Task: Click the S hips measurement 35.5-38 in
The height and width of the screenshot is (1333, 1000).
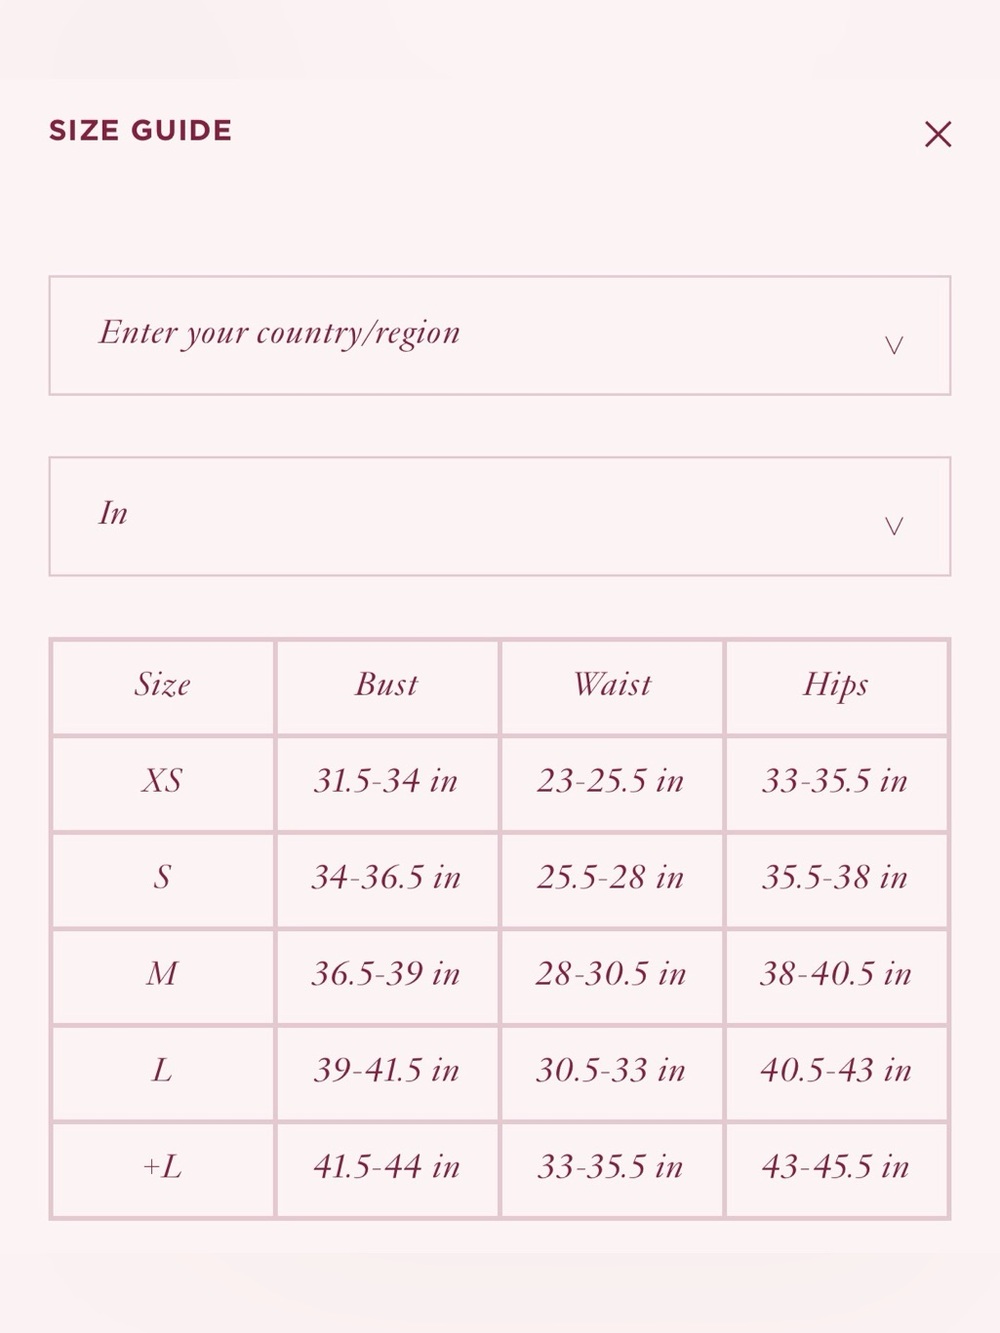Action: point(835,878)
